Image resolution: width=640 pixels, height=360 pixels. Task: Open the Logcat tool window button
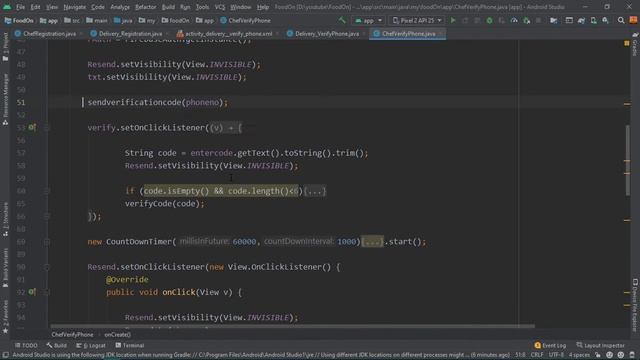[91, 345]
